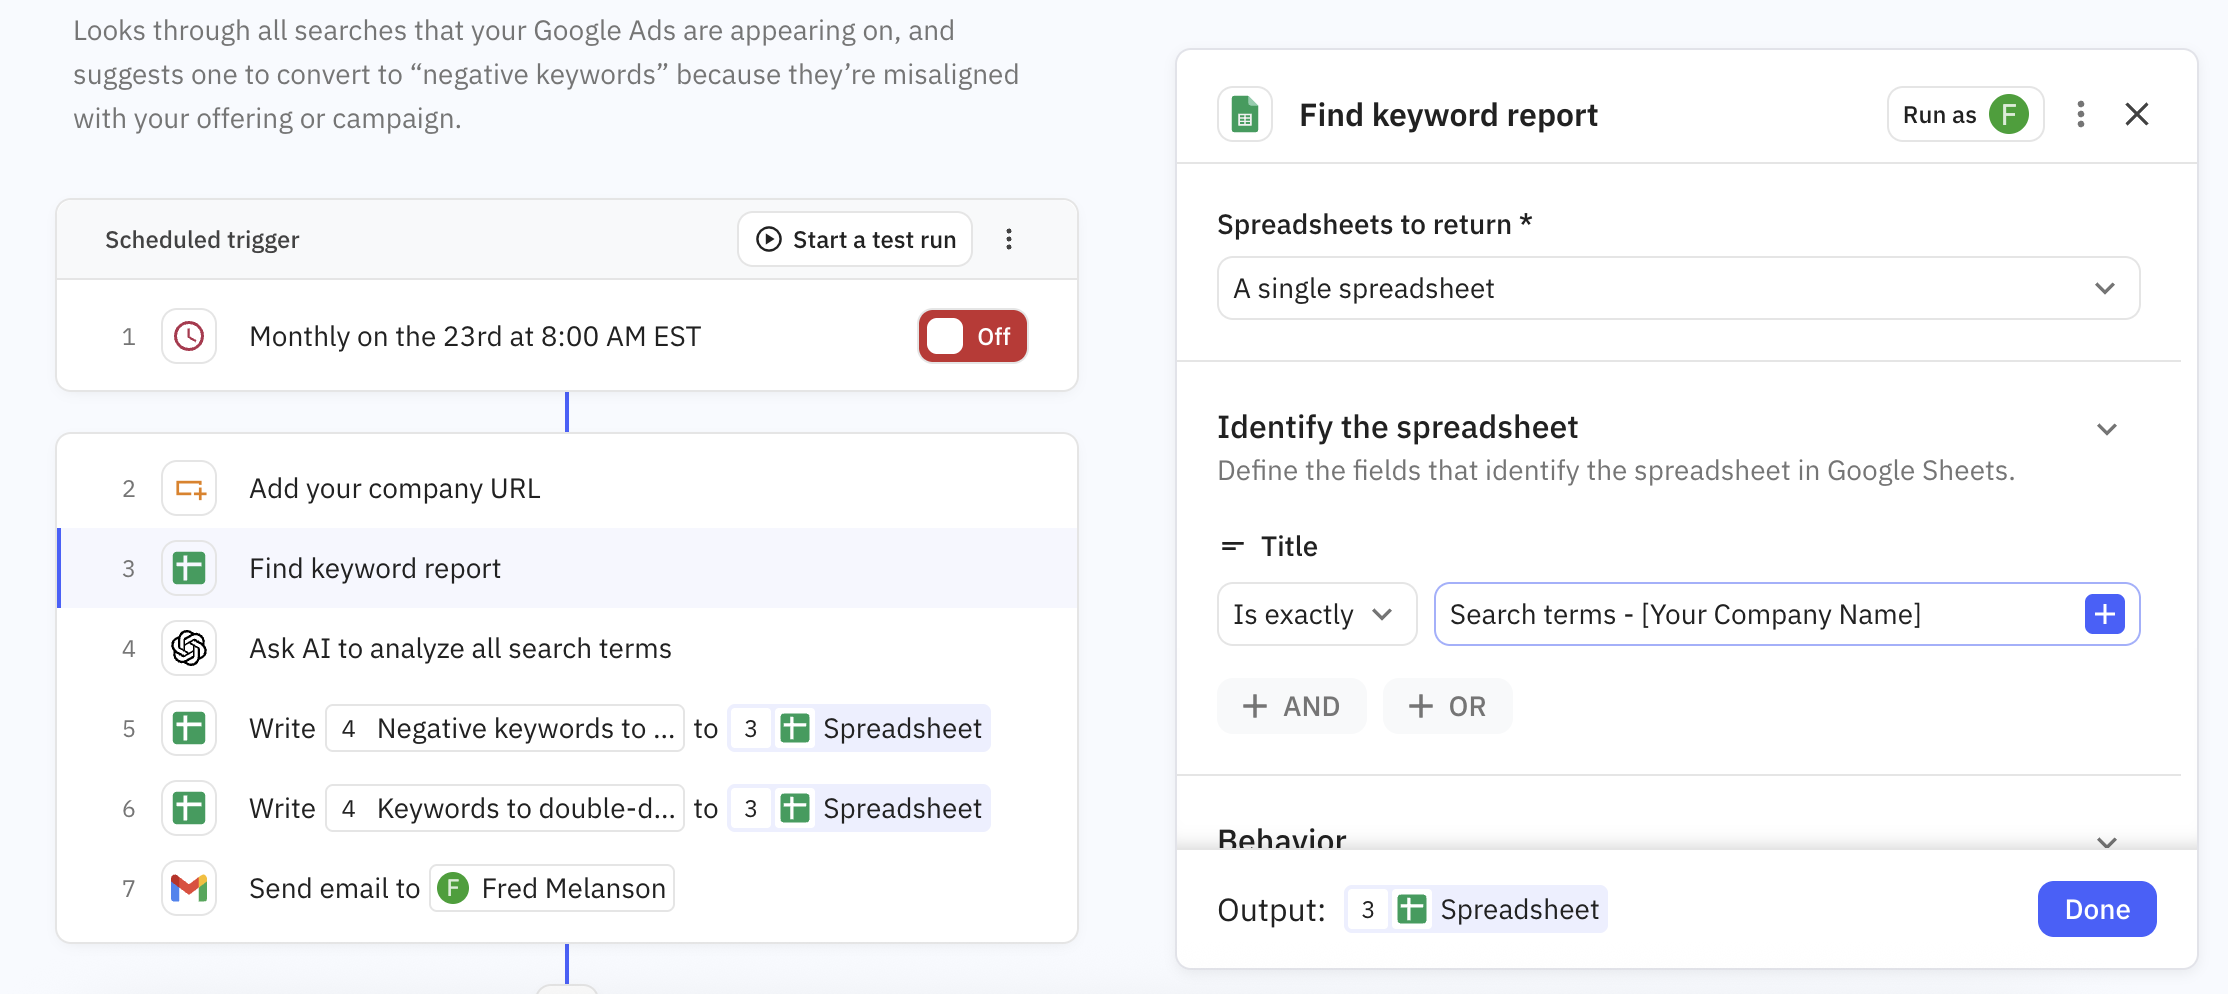Click the Gmail icon on step 7

point(189,888)
